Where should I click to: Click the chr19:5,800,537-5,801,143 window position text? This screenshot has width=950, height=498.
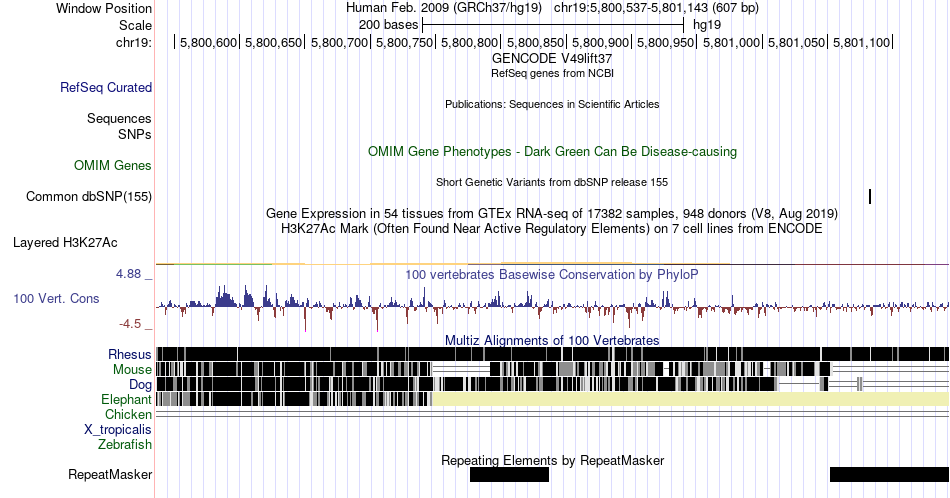pos(656,8)
